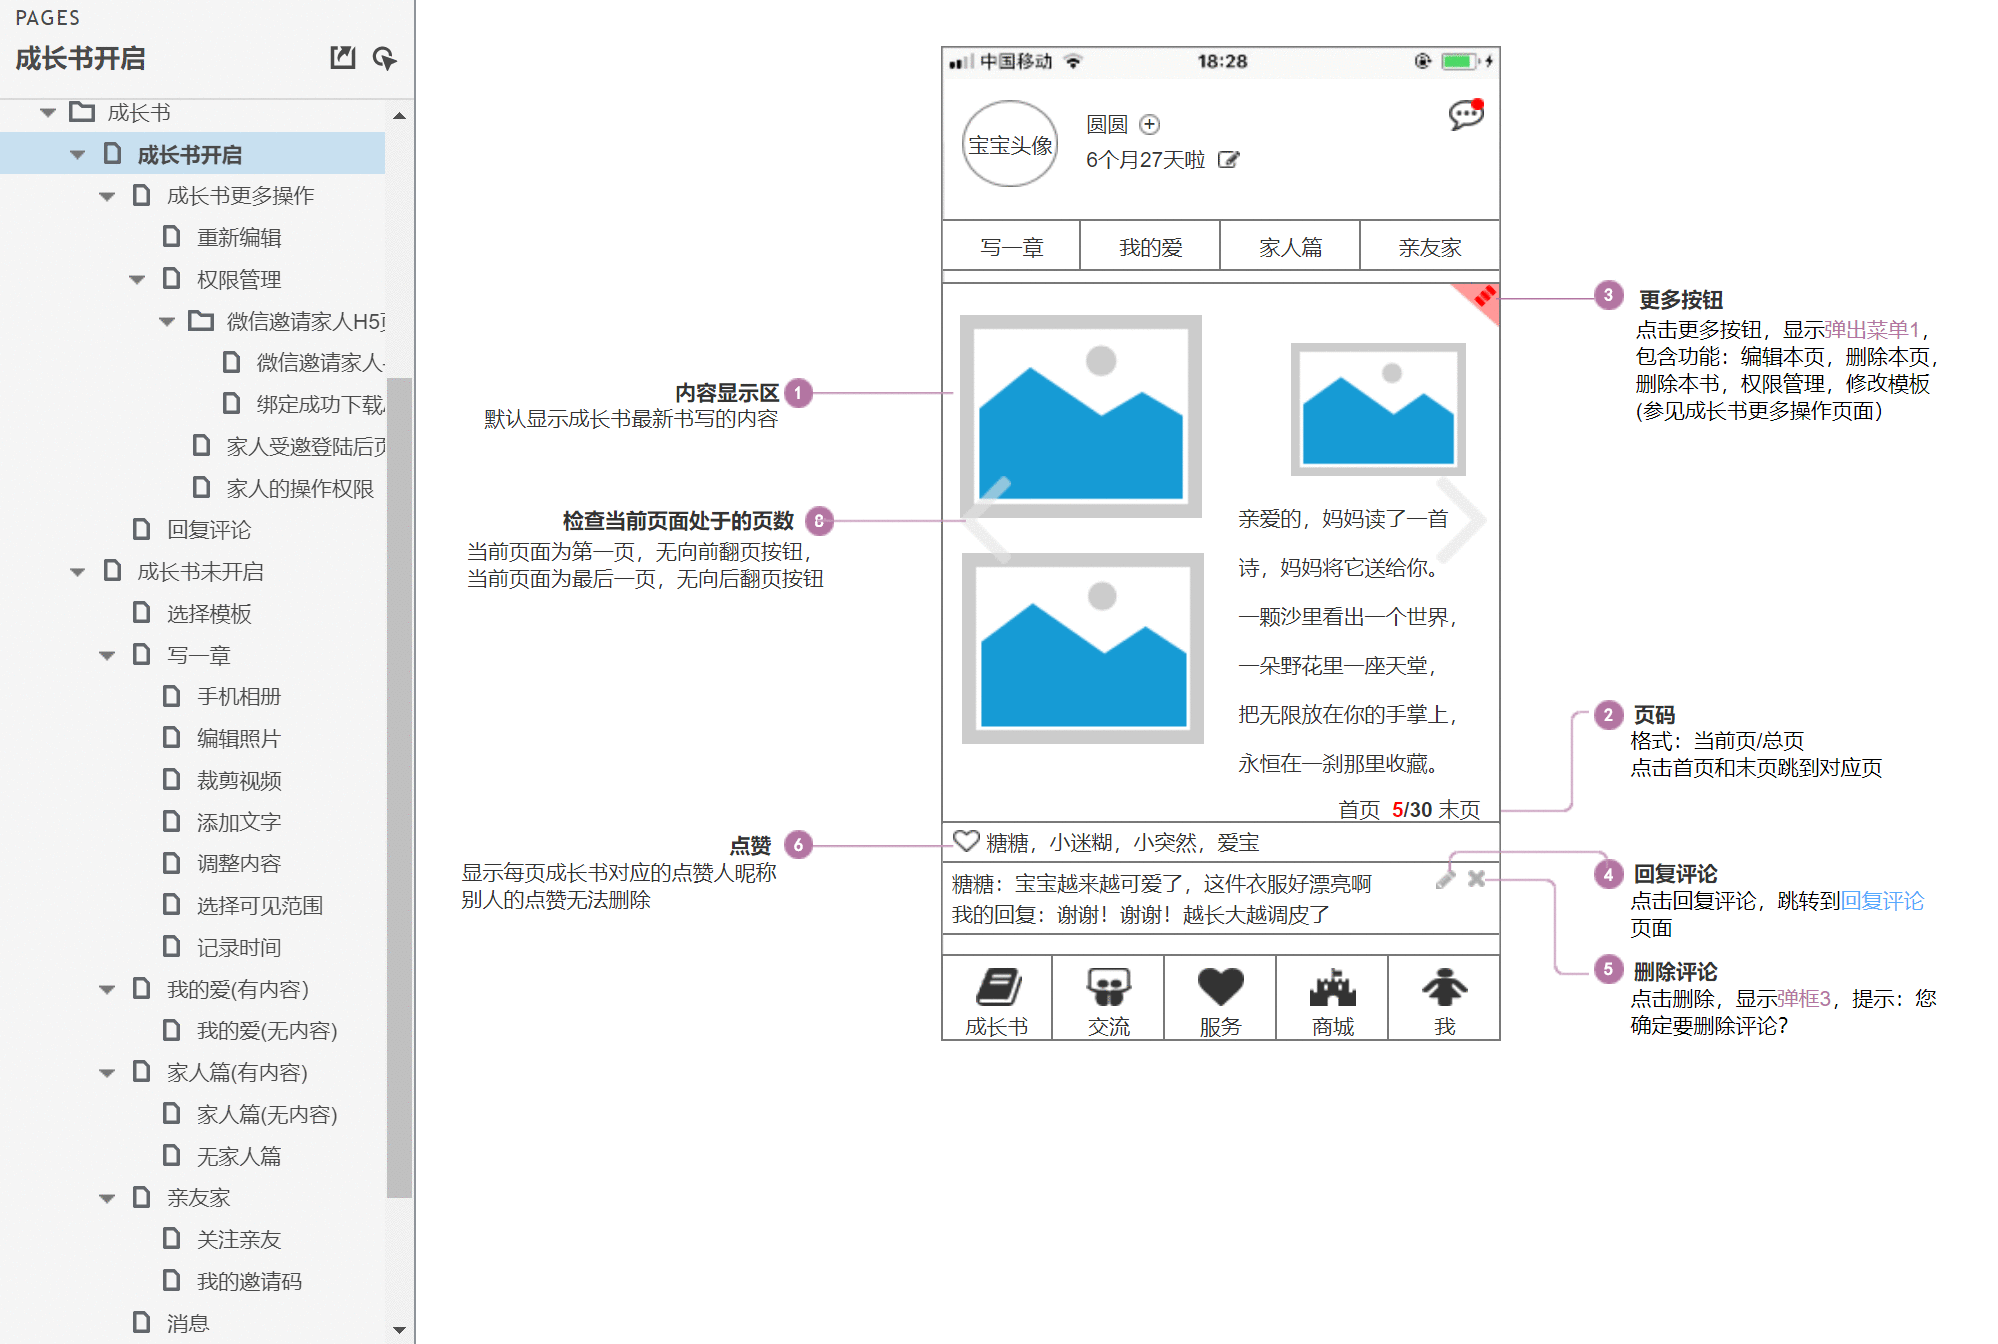Screen dimensions: 1998x1344
Task: Click the sidebar scroll down arrow
Action: [399, 1330]
